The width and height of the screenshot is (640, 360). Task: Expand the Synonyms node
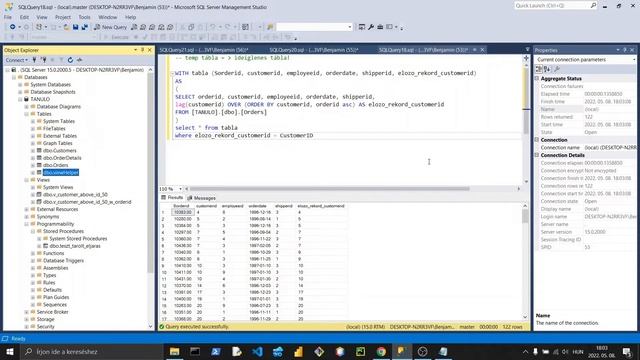[27, 216]
